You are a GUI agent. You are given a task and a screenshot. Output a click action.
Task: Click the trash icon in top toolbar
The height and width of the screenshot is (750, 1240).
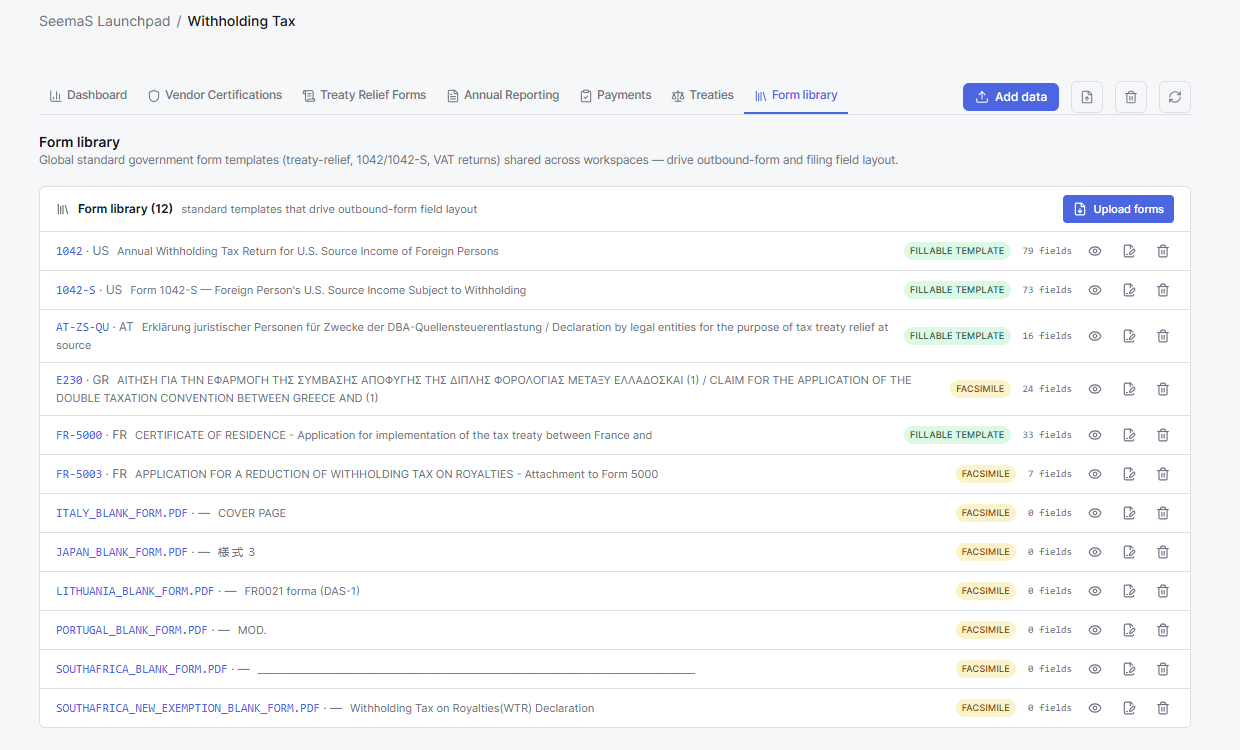pos(1131,97)
